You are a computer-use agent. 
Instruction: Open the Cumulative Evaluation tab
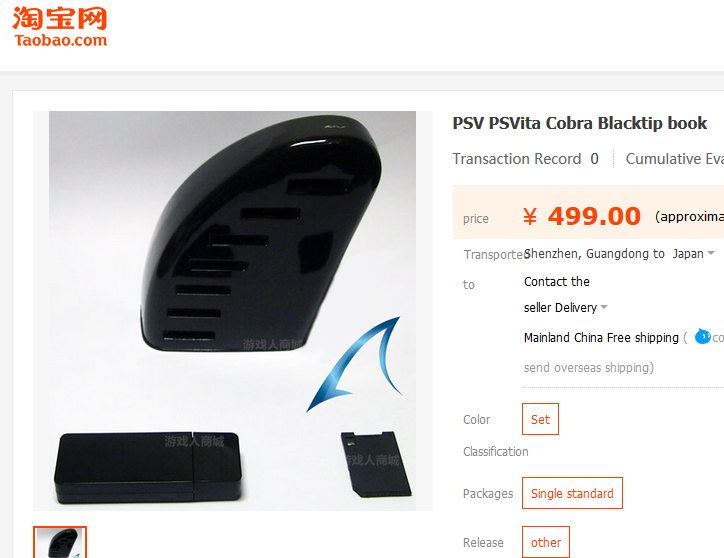coord(674,159)
